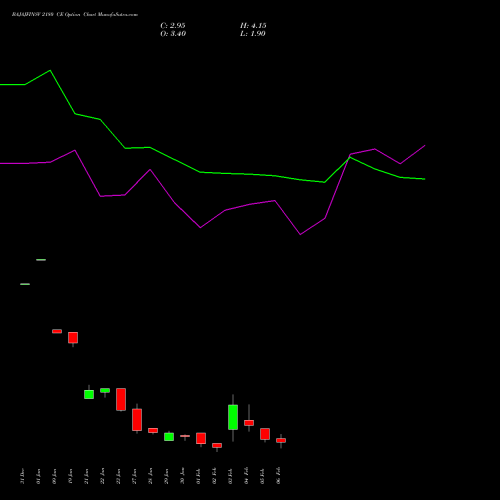Click the open value O: 3.40
Viewport: 500px width, 500px height.
coord(173,34)
